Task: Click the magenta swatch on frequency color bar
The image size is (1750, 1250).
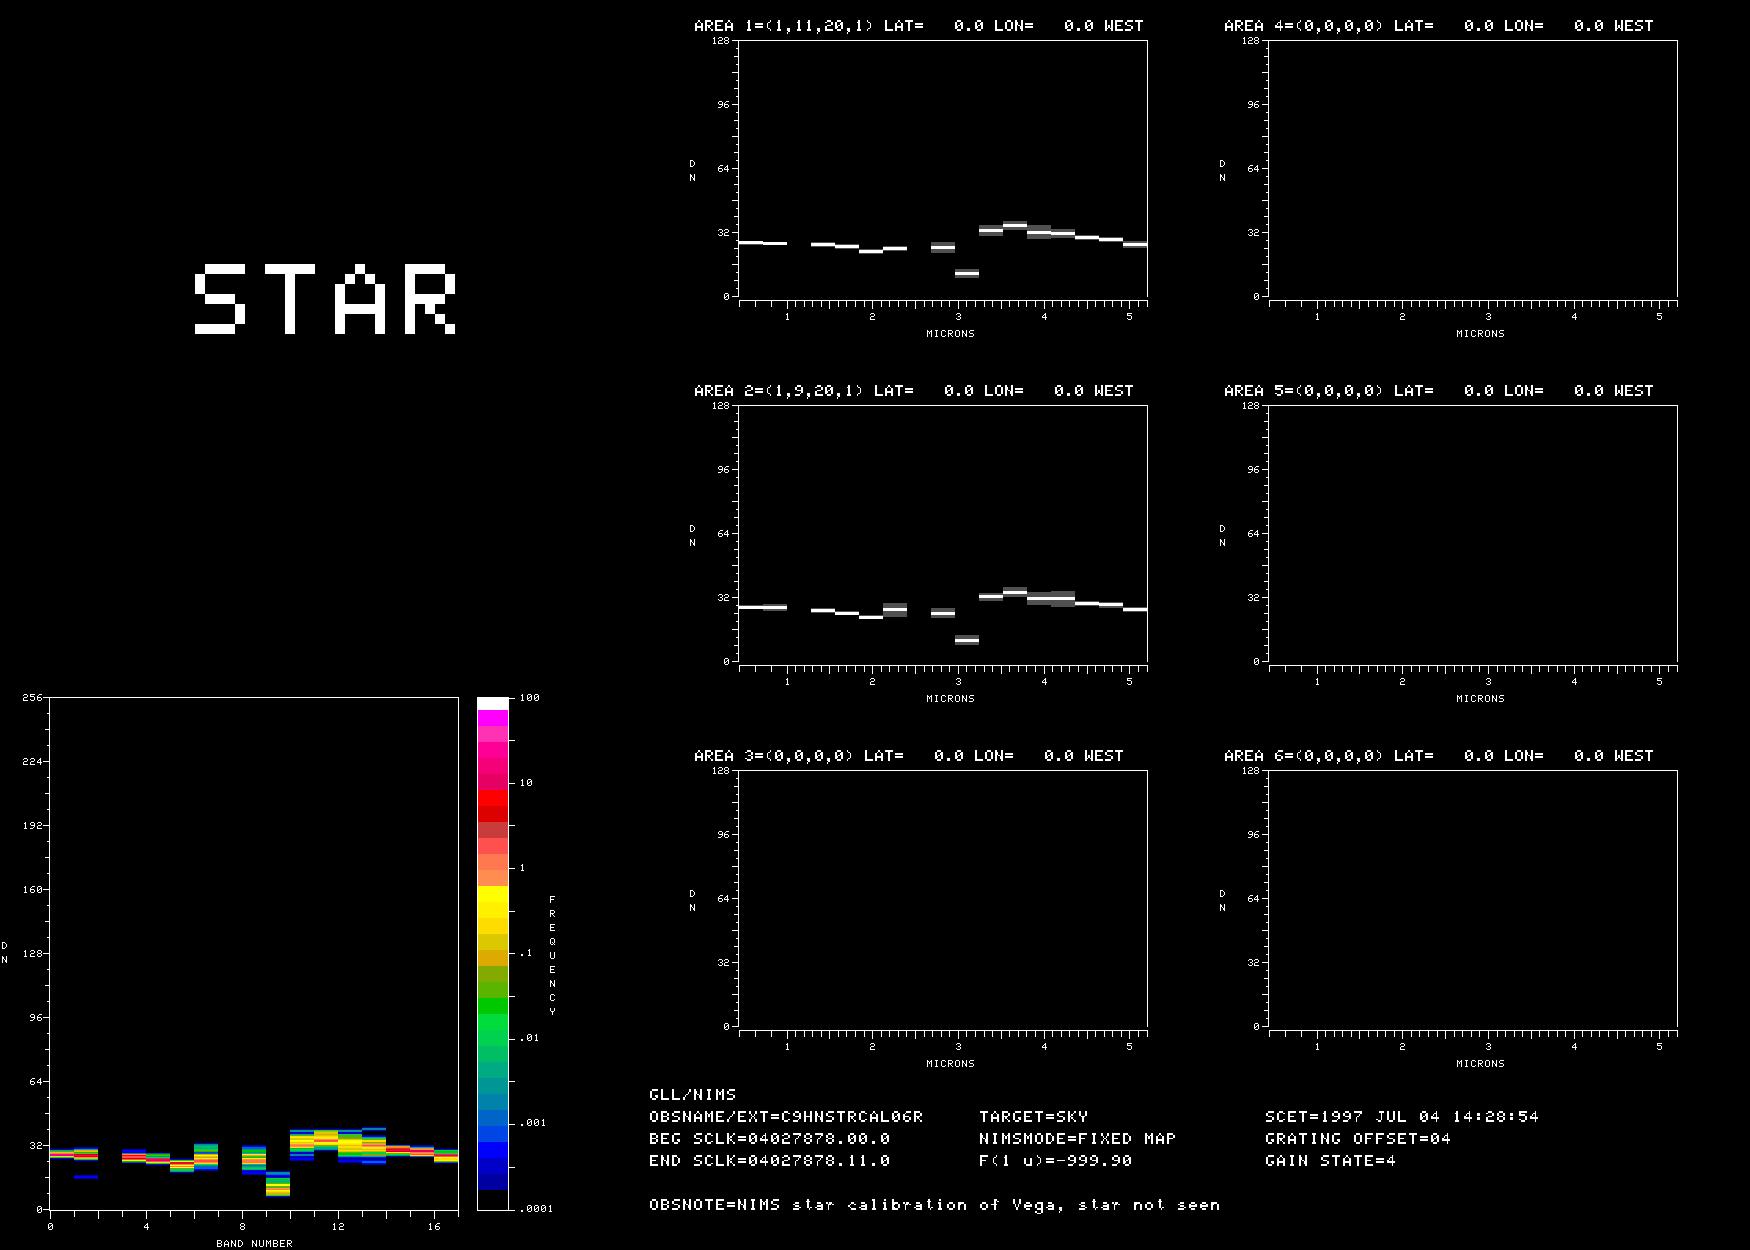Action: tap(492, 718)
